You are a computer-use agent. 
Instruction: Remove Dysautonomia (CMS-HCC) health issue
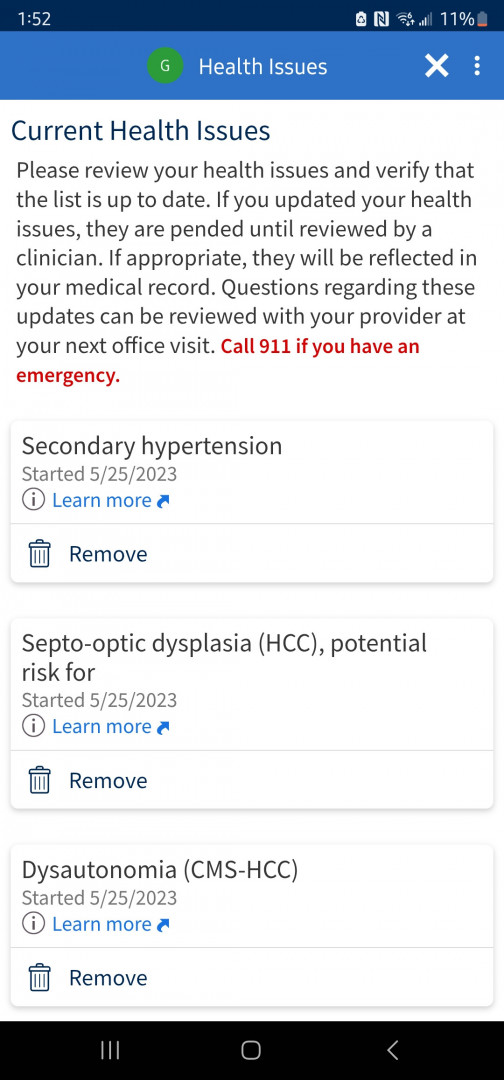tap(251, 978)
